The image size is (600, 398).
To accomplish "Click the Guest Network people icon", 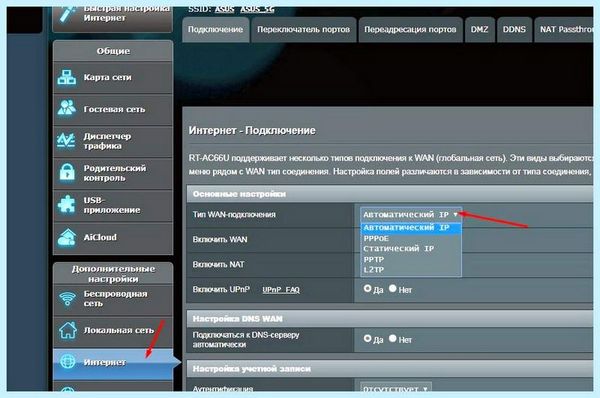I will [67, 108].
